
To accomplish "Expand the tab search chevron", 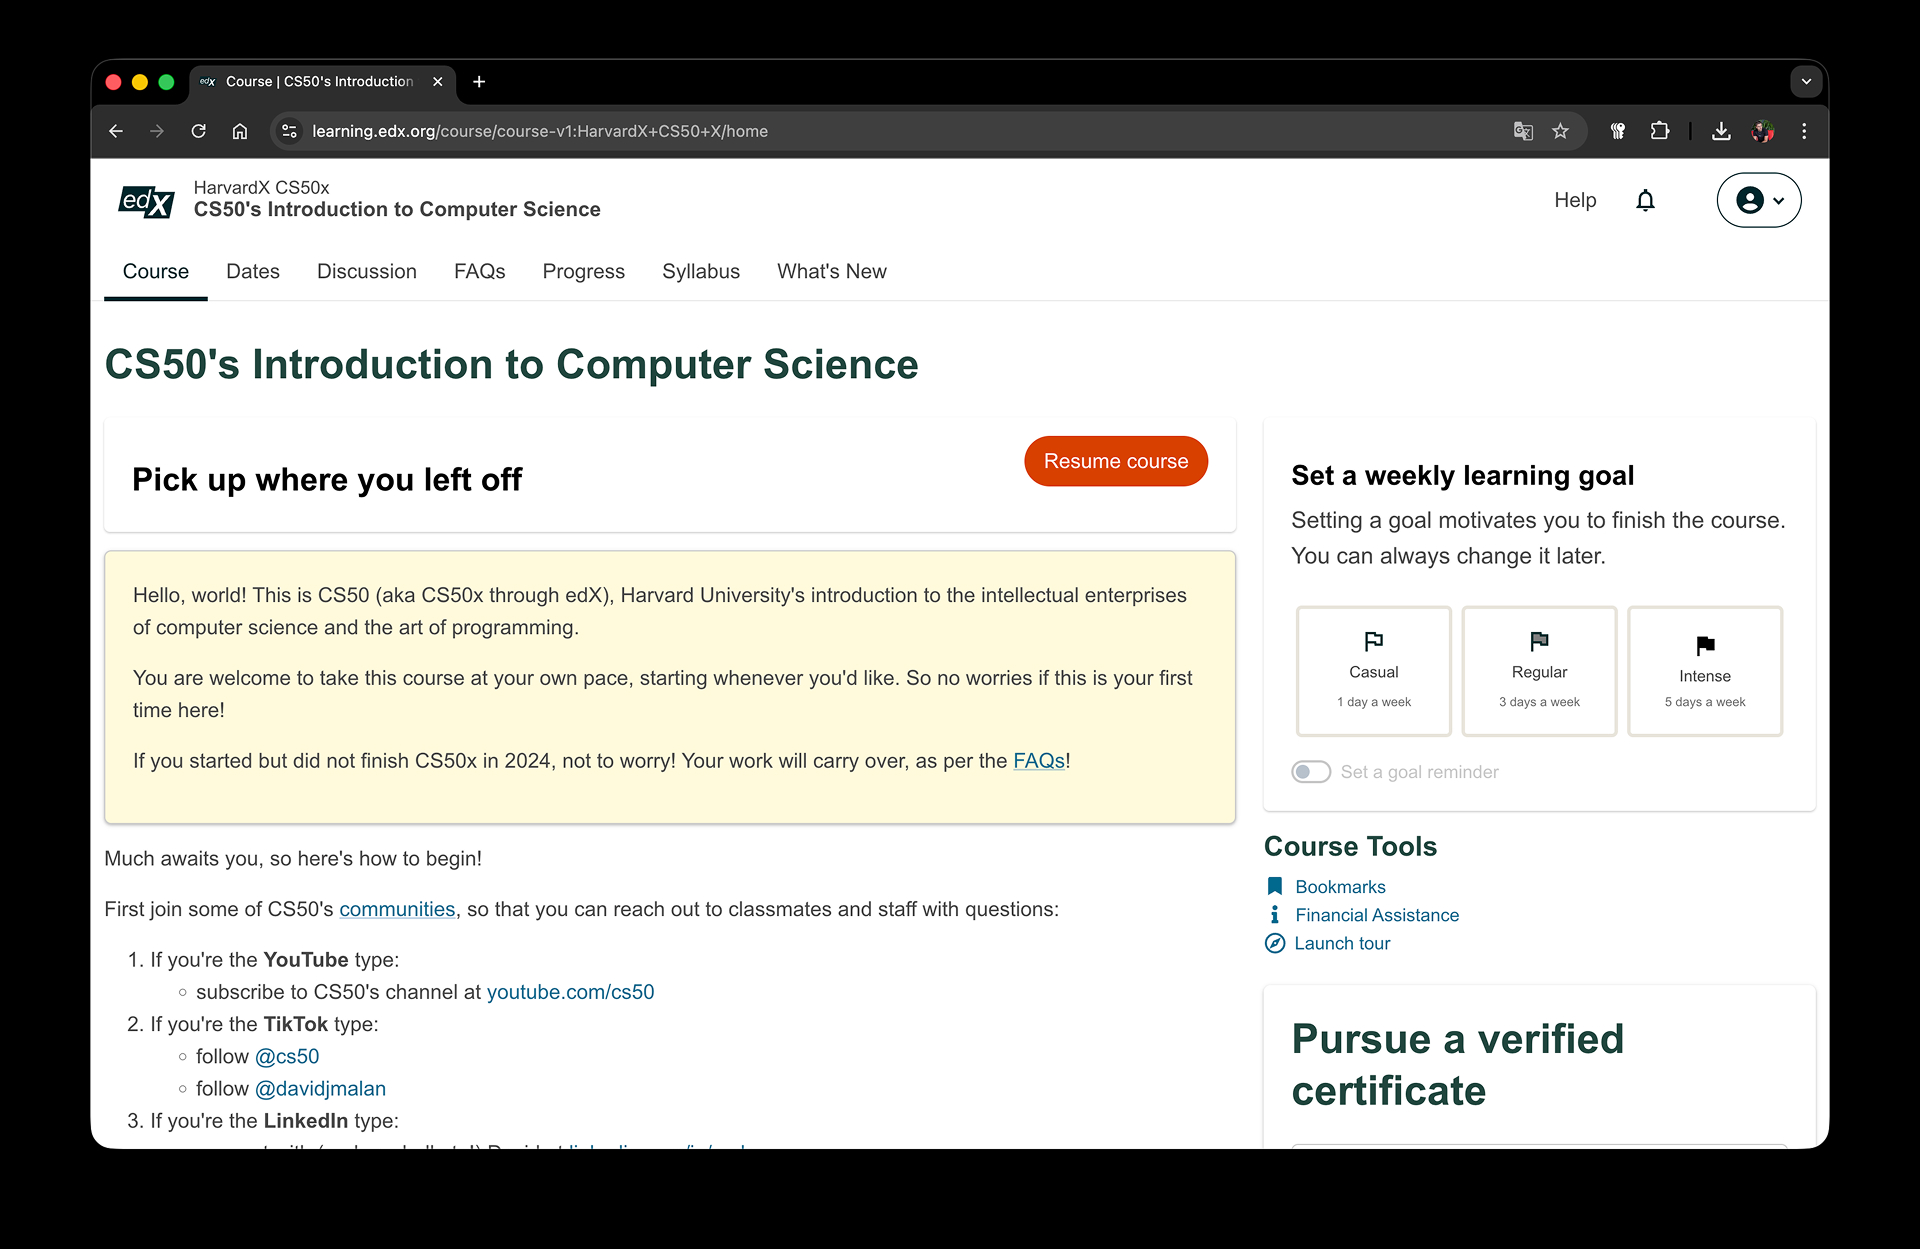I will 1806,82.
